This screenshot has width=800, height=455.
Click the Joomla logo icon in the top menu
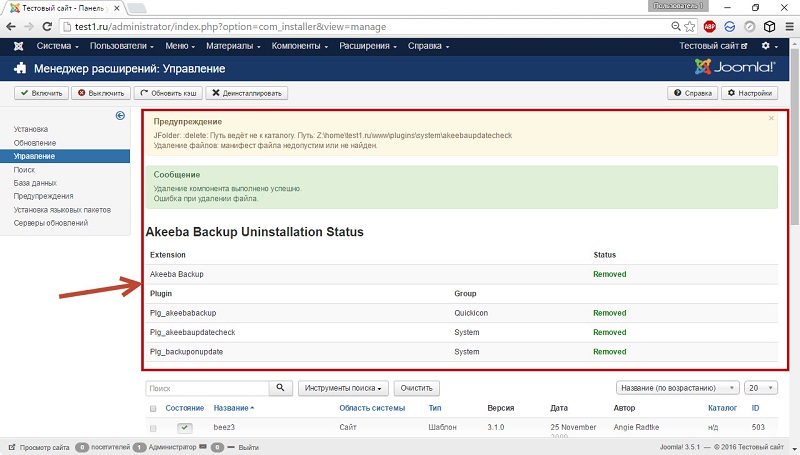click(19, 46)
